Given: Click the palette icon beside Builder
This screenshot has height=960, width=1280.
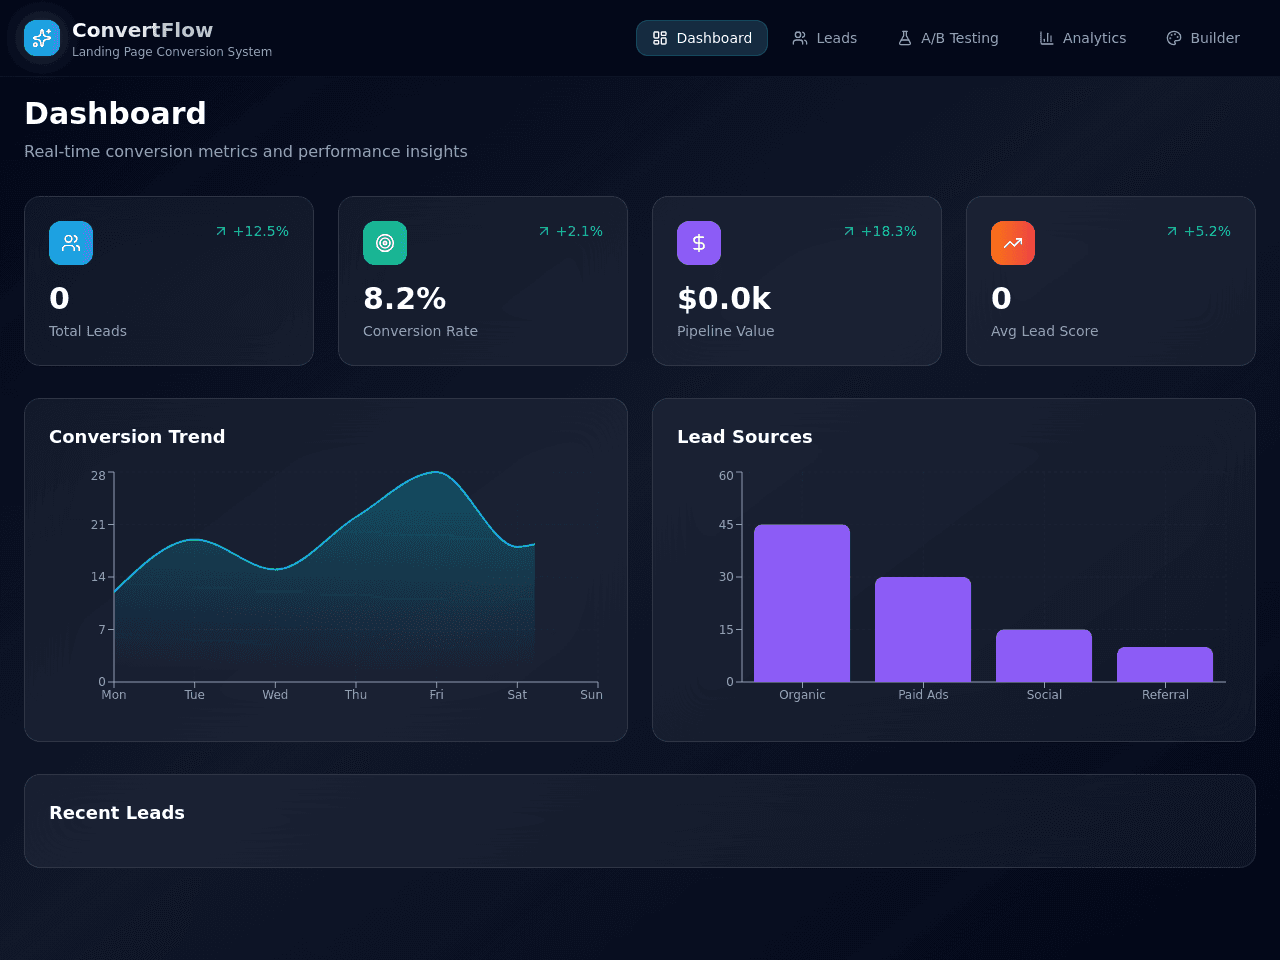Looking at the screenshot, I should (1174, 38).
